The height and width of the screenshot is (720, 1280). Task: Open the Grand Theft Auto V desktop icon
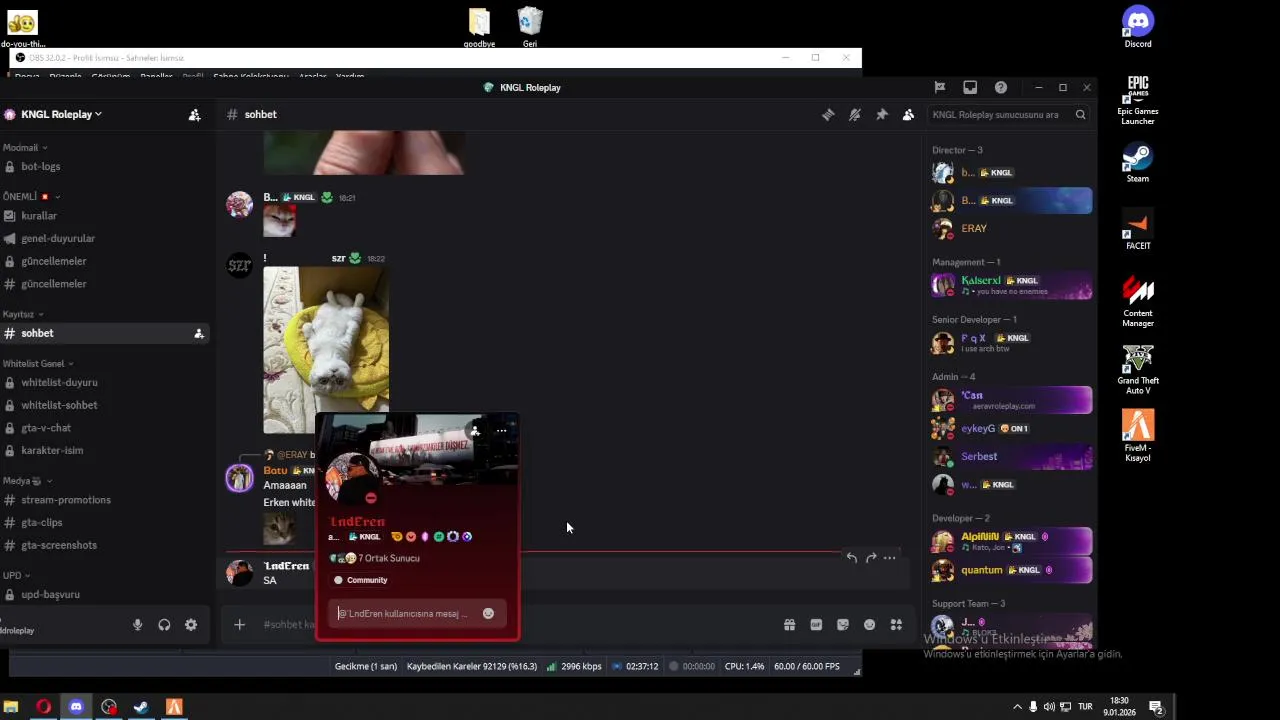click(x=1138, y=370)
